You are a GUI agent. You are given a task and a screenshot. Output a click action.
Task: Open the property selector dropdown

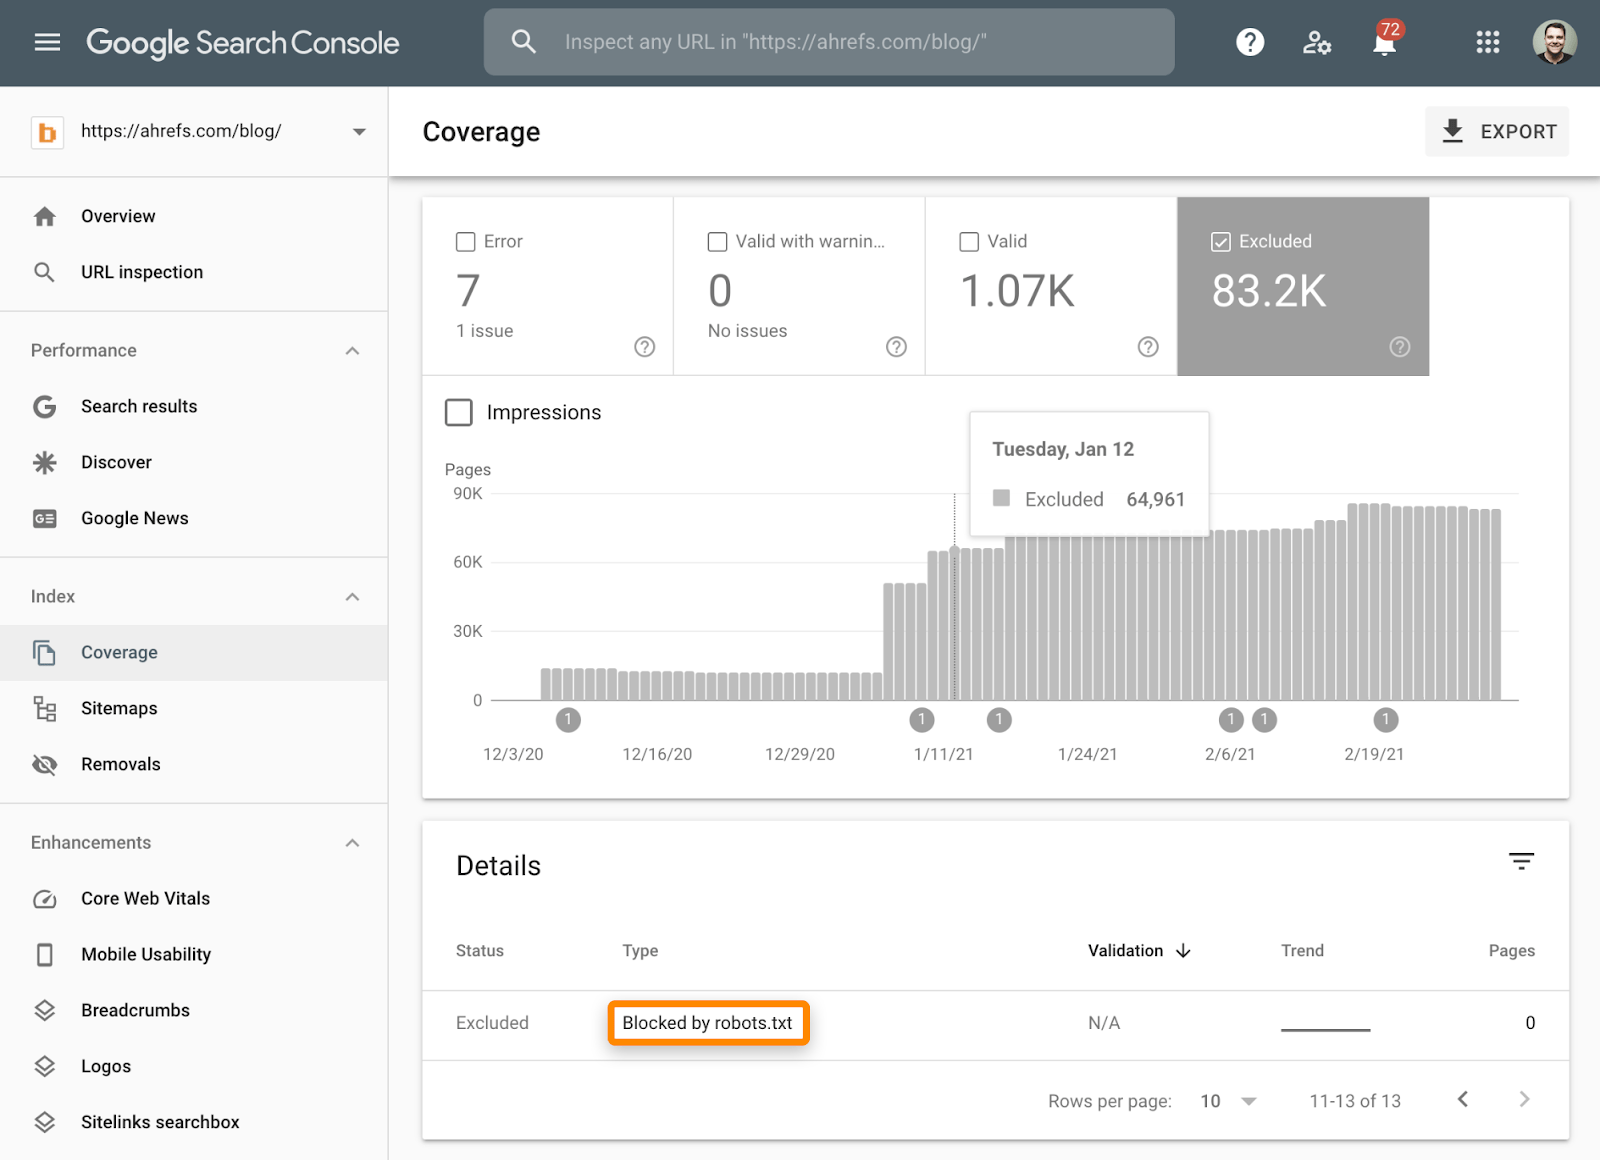[x=359, y=132]
